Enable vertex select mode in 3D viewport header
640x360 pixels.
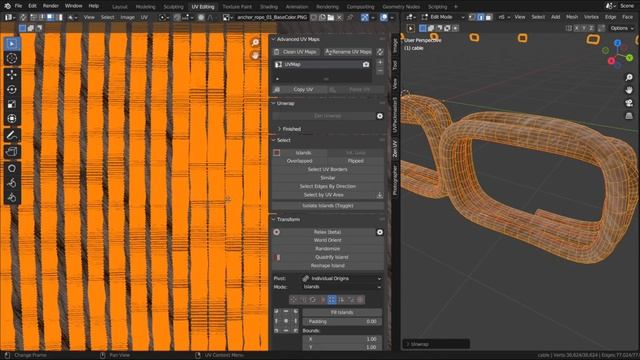(x=472, y=17)
